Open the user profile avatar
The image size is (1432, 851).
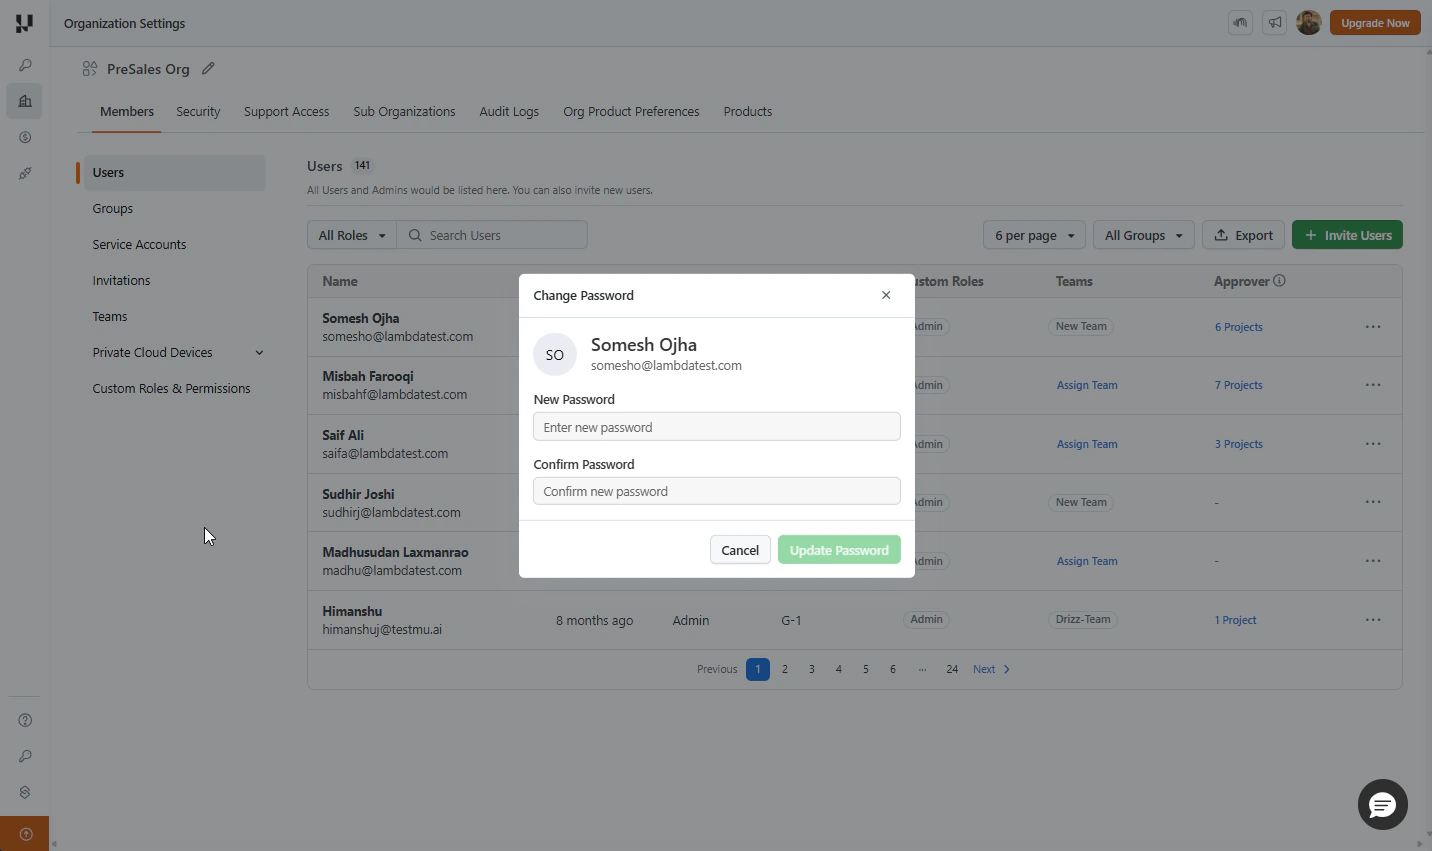point(1309,23)
